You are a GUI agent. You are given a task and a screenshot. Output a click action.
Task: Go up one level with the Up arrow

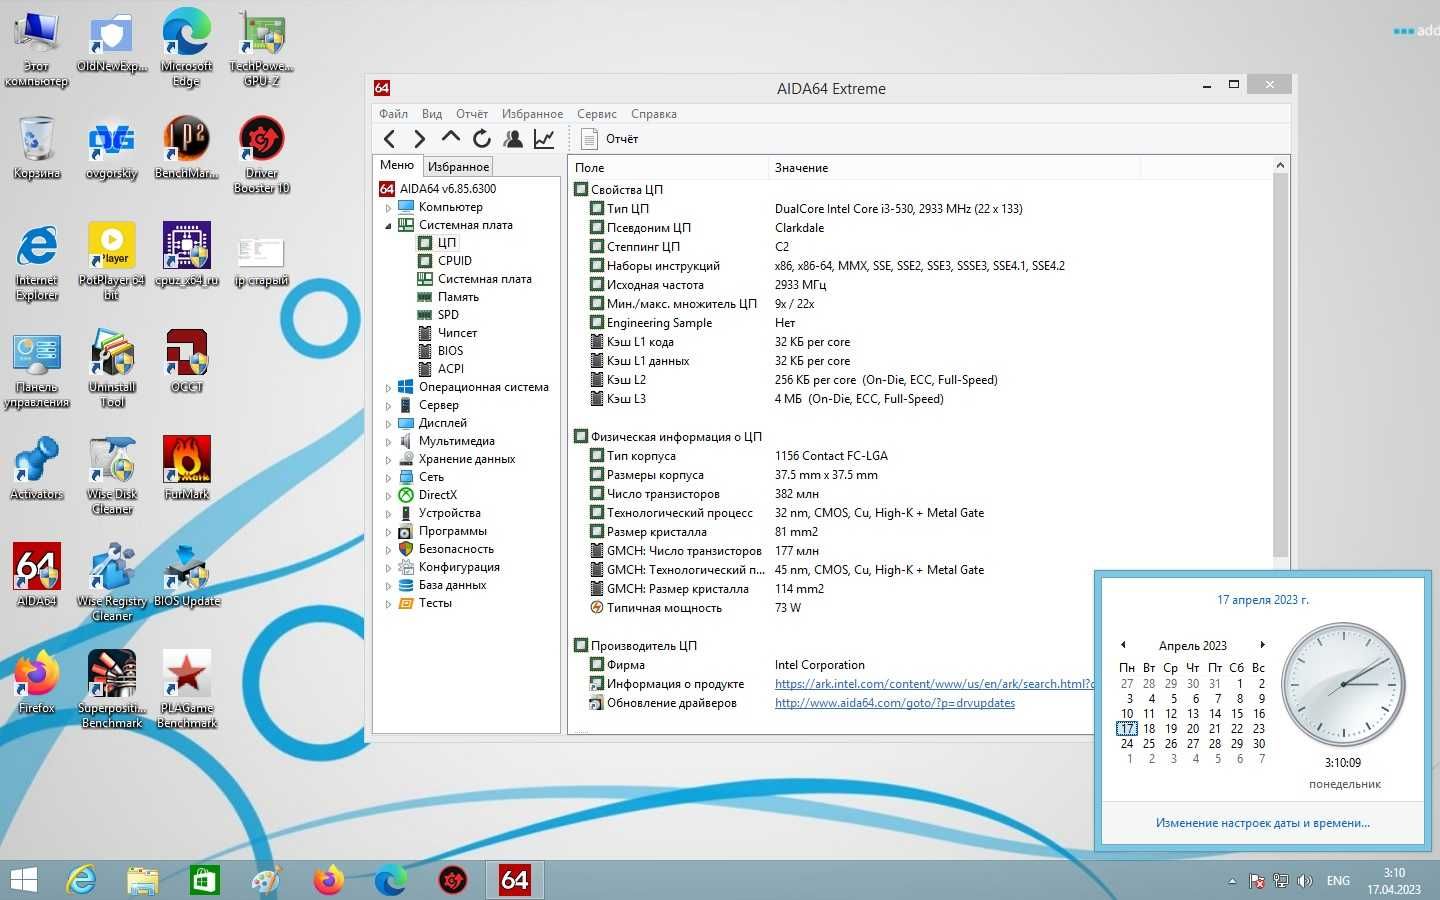(451, 138)
